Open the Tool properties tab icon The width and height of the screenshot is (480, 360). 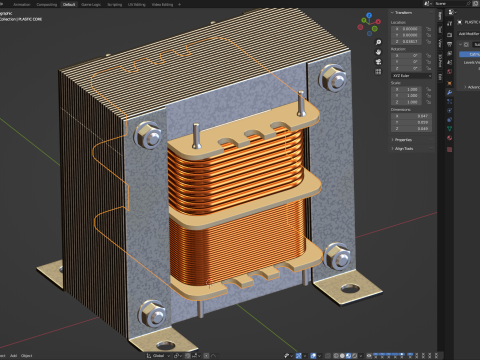coord(450,23)
